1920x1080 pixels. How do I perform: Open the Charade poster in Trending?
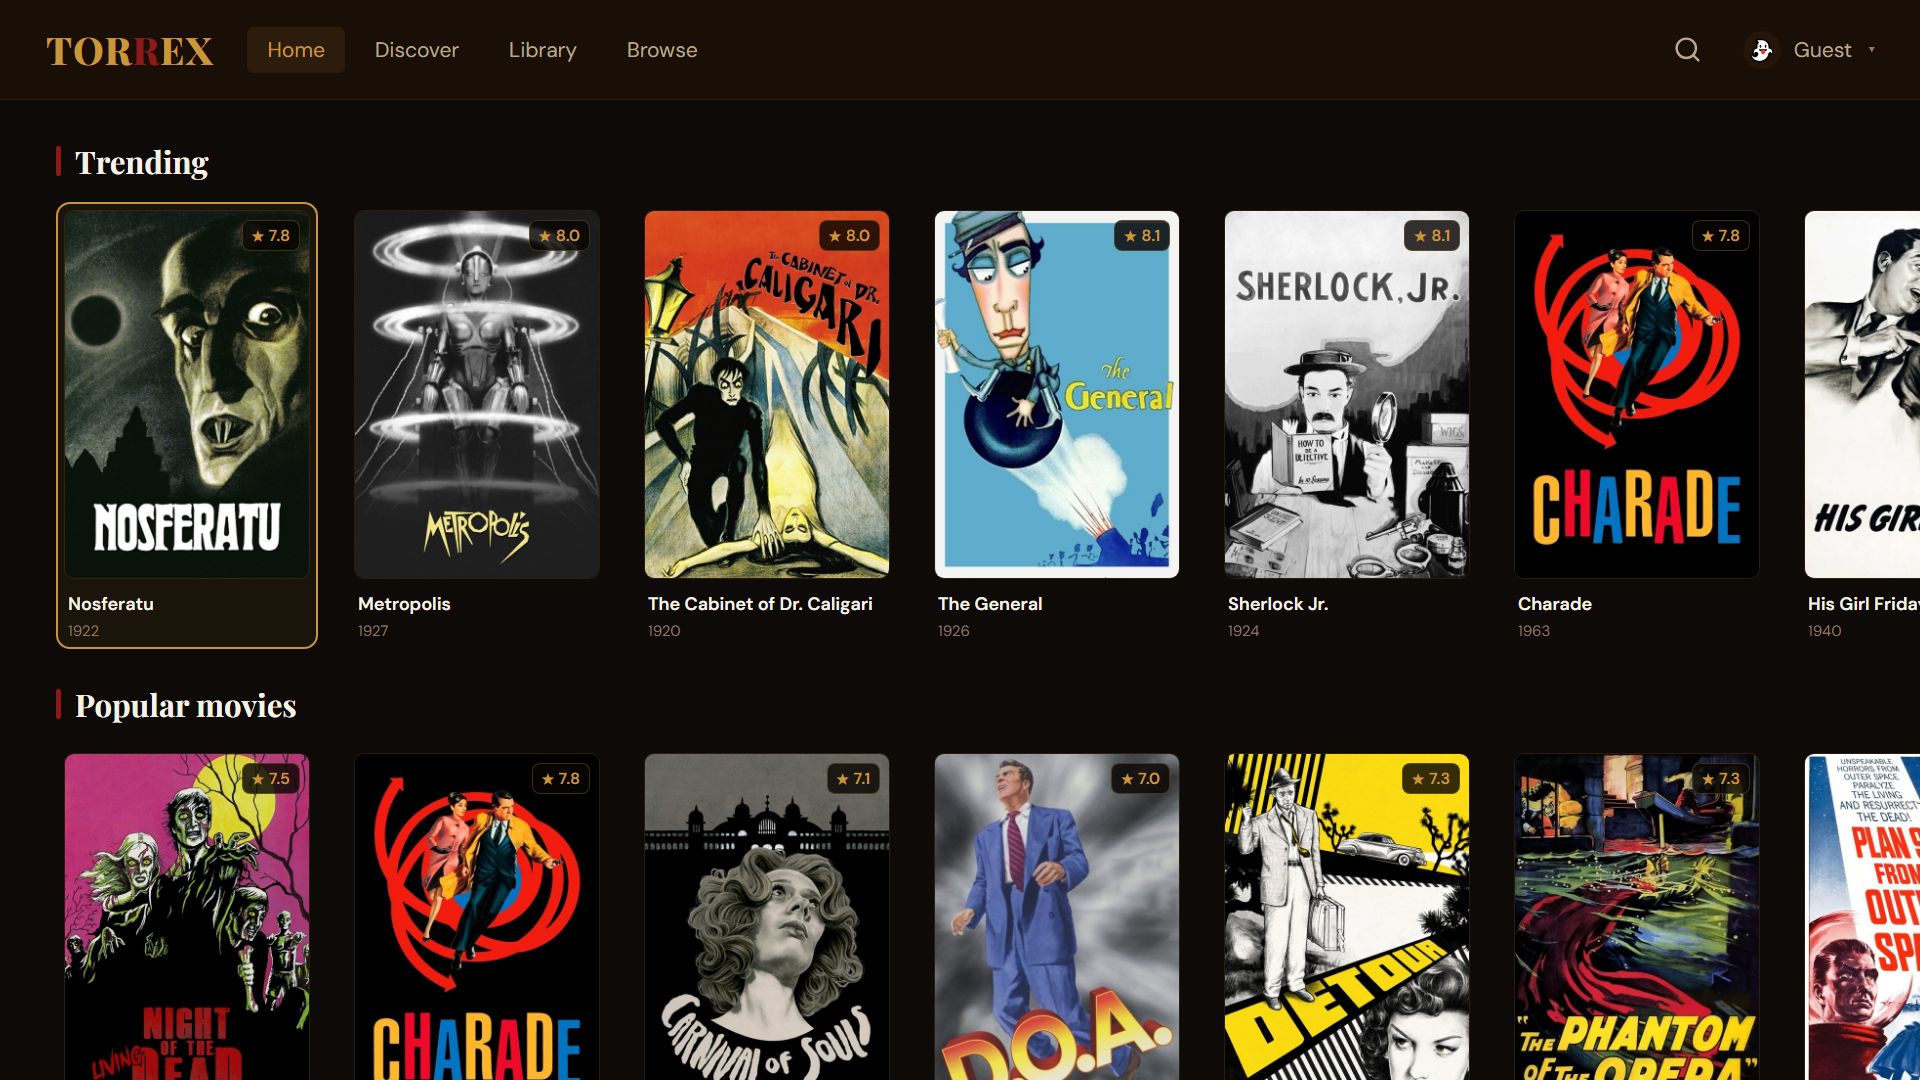pos(1637,394)
